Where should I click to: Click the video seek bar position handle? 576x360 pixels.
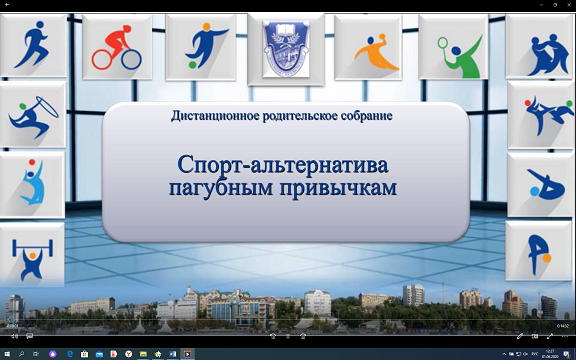[x=11, y=320]
